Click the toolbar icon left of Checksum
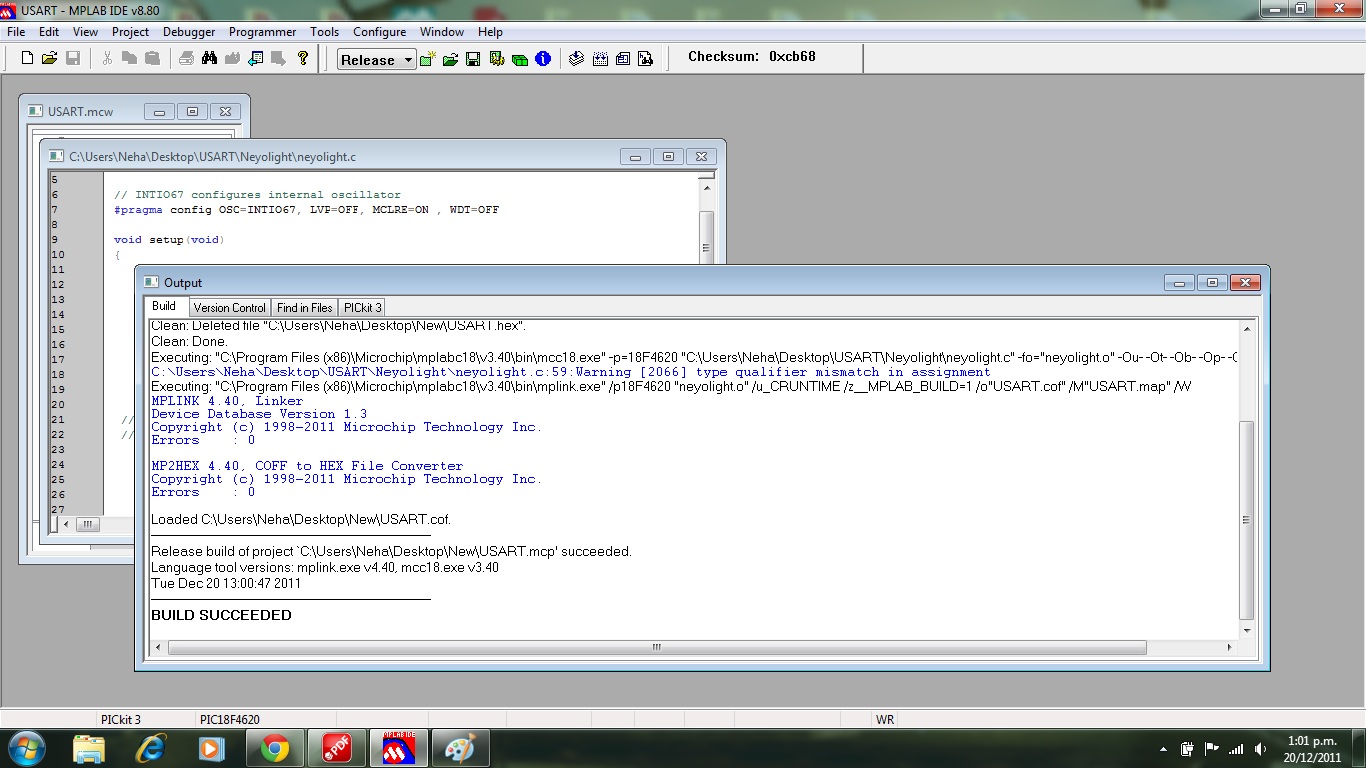This screenshot has width=1366, height=768. coord(646,59)
